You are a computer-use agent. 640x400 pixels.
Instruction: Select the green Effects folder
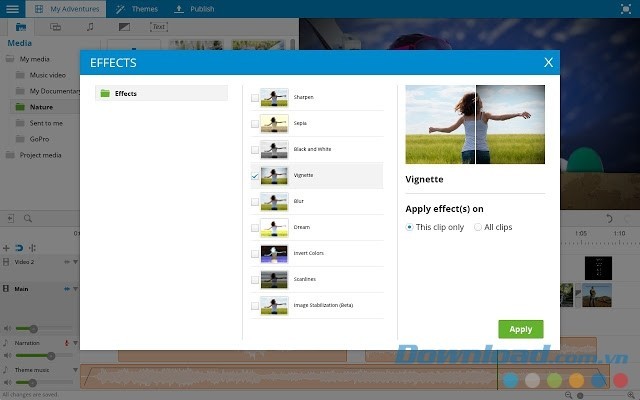[161, 93]
